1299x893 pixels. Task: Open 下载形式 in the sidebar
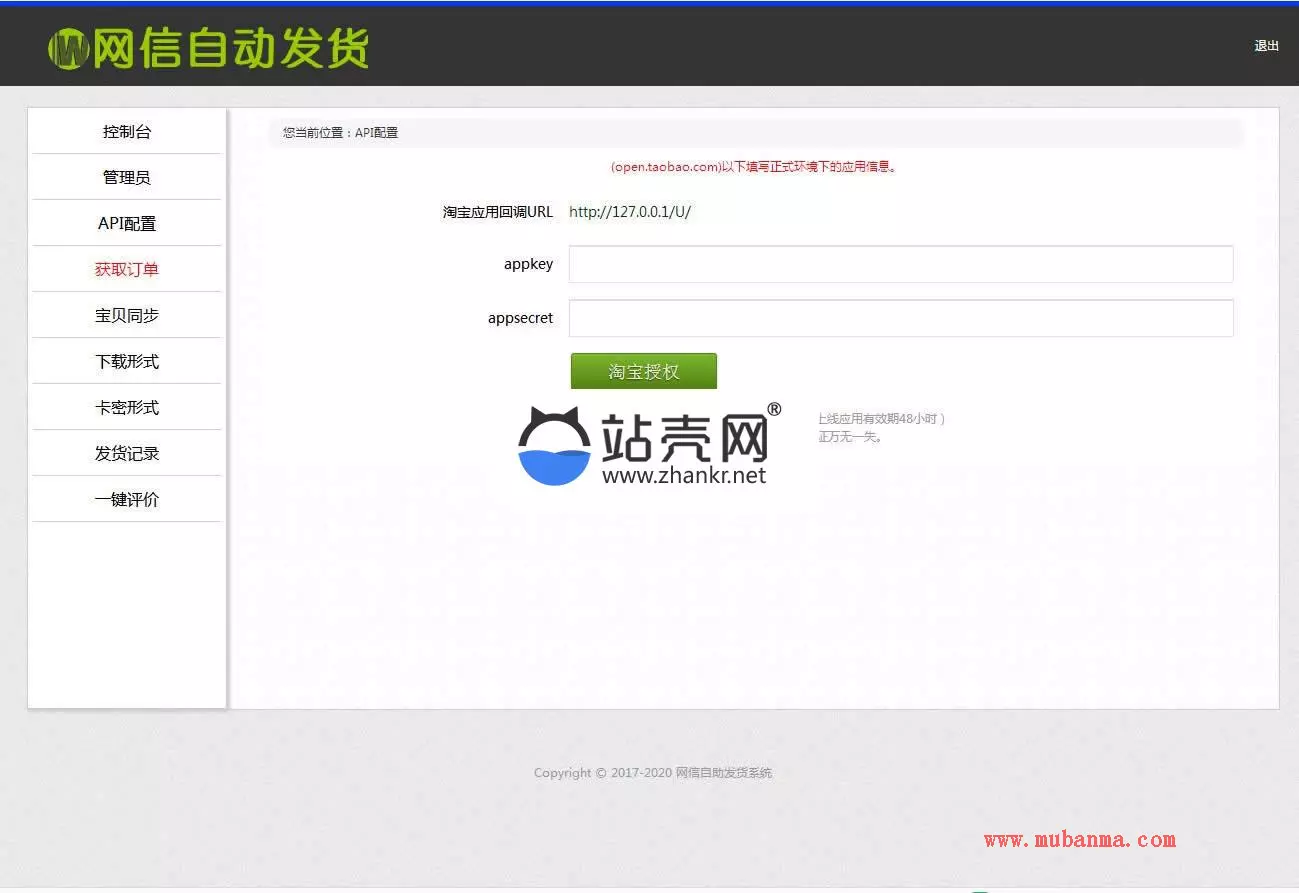pos(127,362)
